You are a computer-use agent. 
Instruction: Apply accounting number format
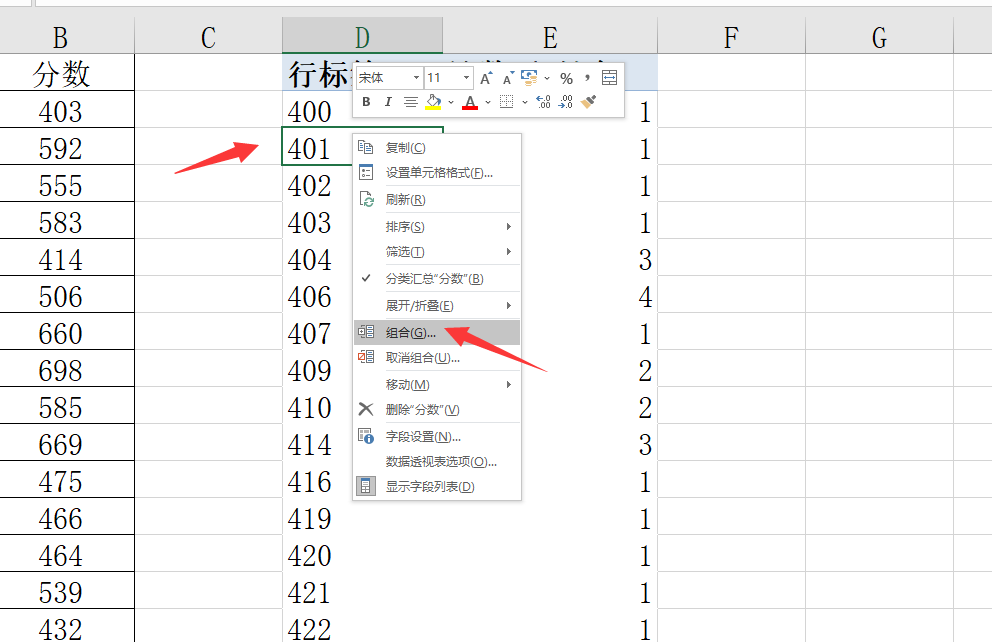[529, 78]
